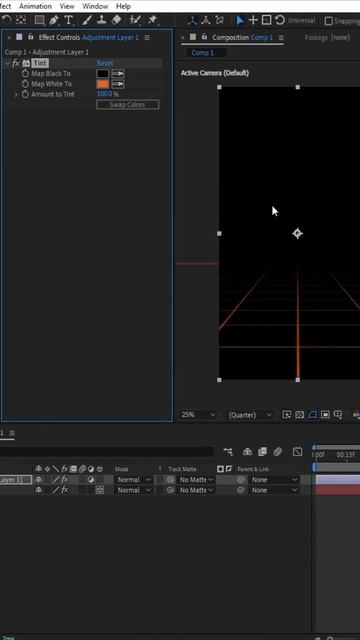Image resolution: width=360 pixels, height=640 pixels.
Task: Toggle the Tint effect fx switch
Action: pos(16,63)
